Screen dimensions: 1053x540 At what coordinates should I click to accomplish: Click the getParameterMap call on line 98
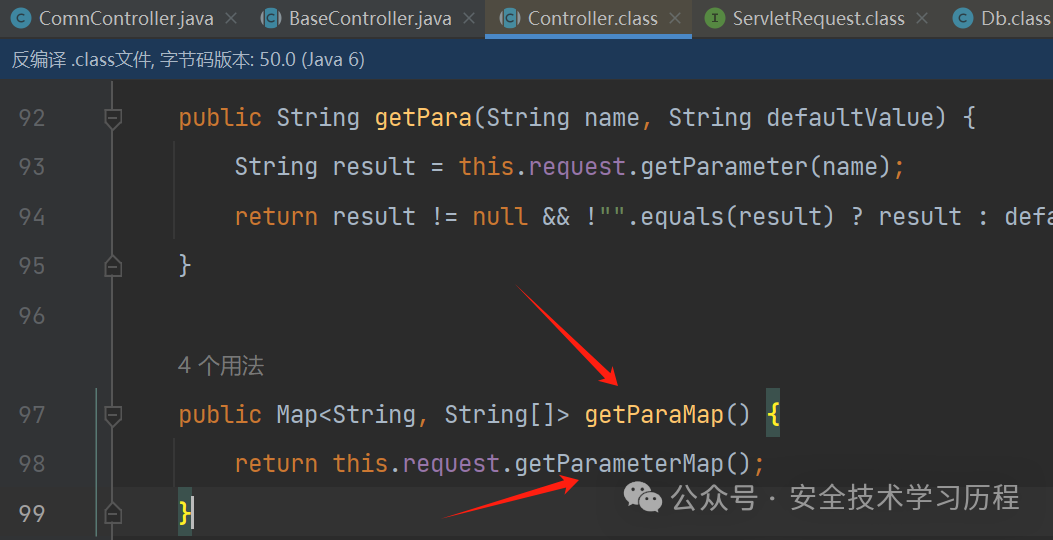(x=619, y=463)
